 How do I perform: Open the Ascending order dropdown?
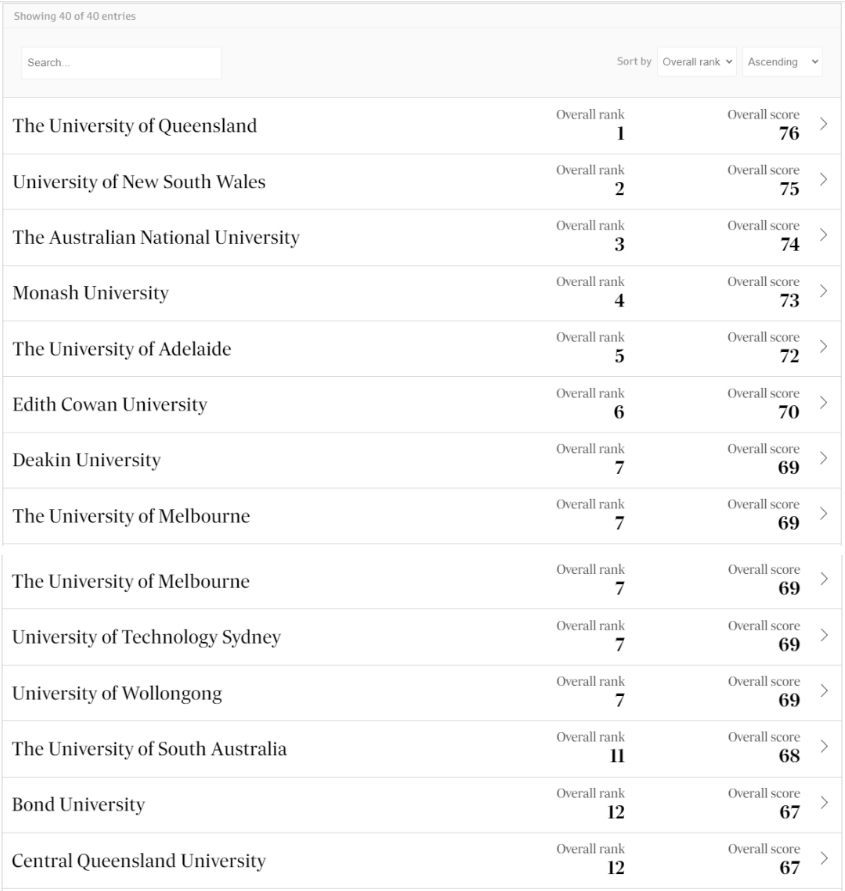point(782,62)
